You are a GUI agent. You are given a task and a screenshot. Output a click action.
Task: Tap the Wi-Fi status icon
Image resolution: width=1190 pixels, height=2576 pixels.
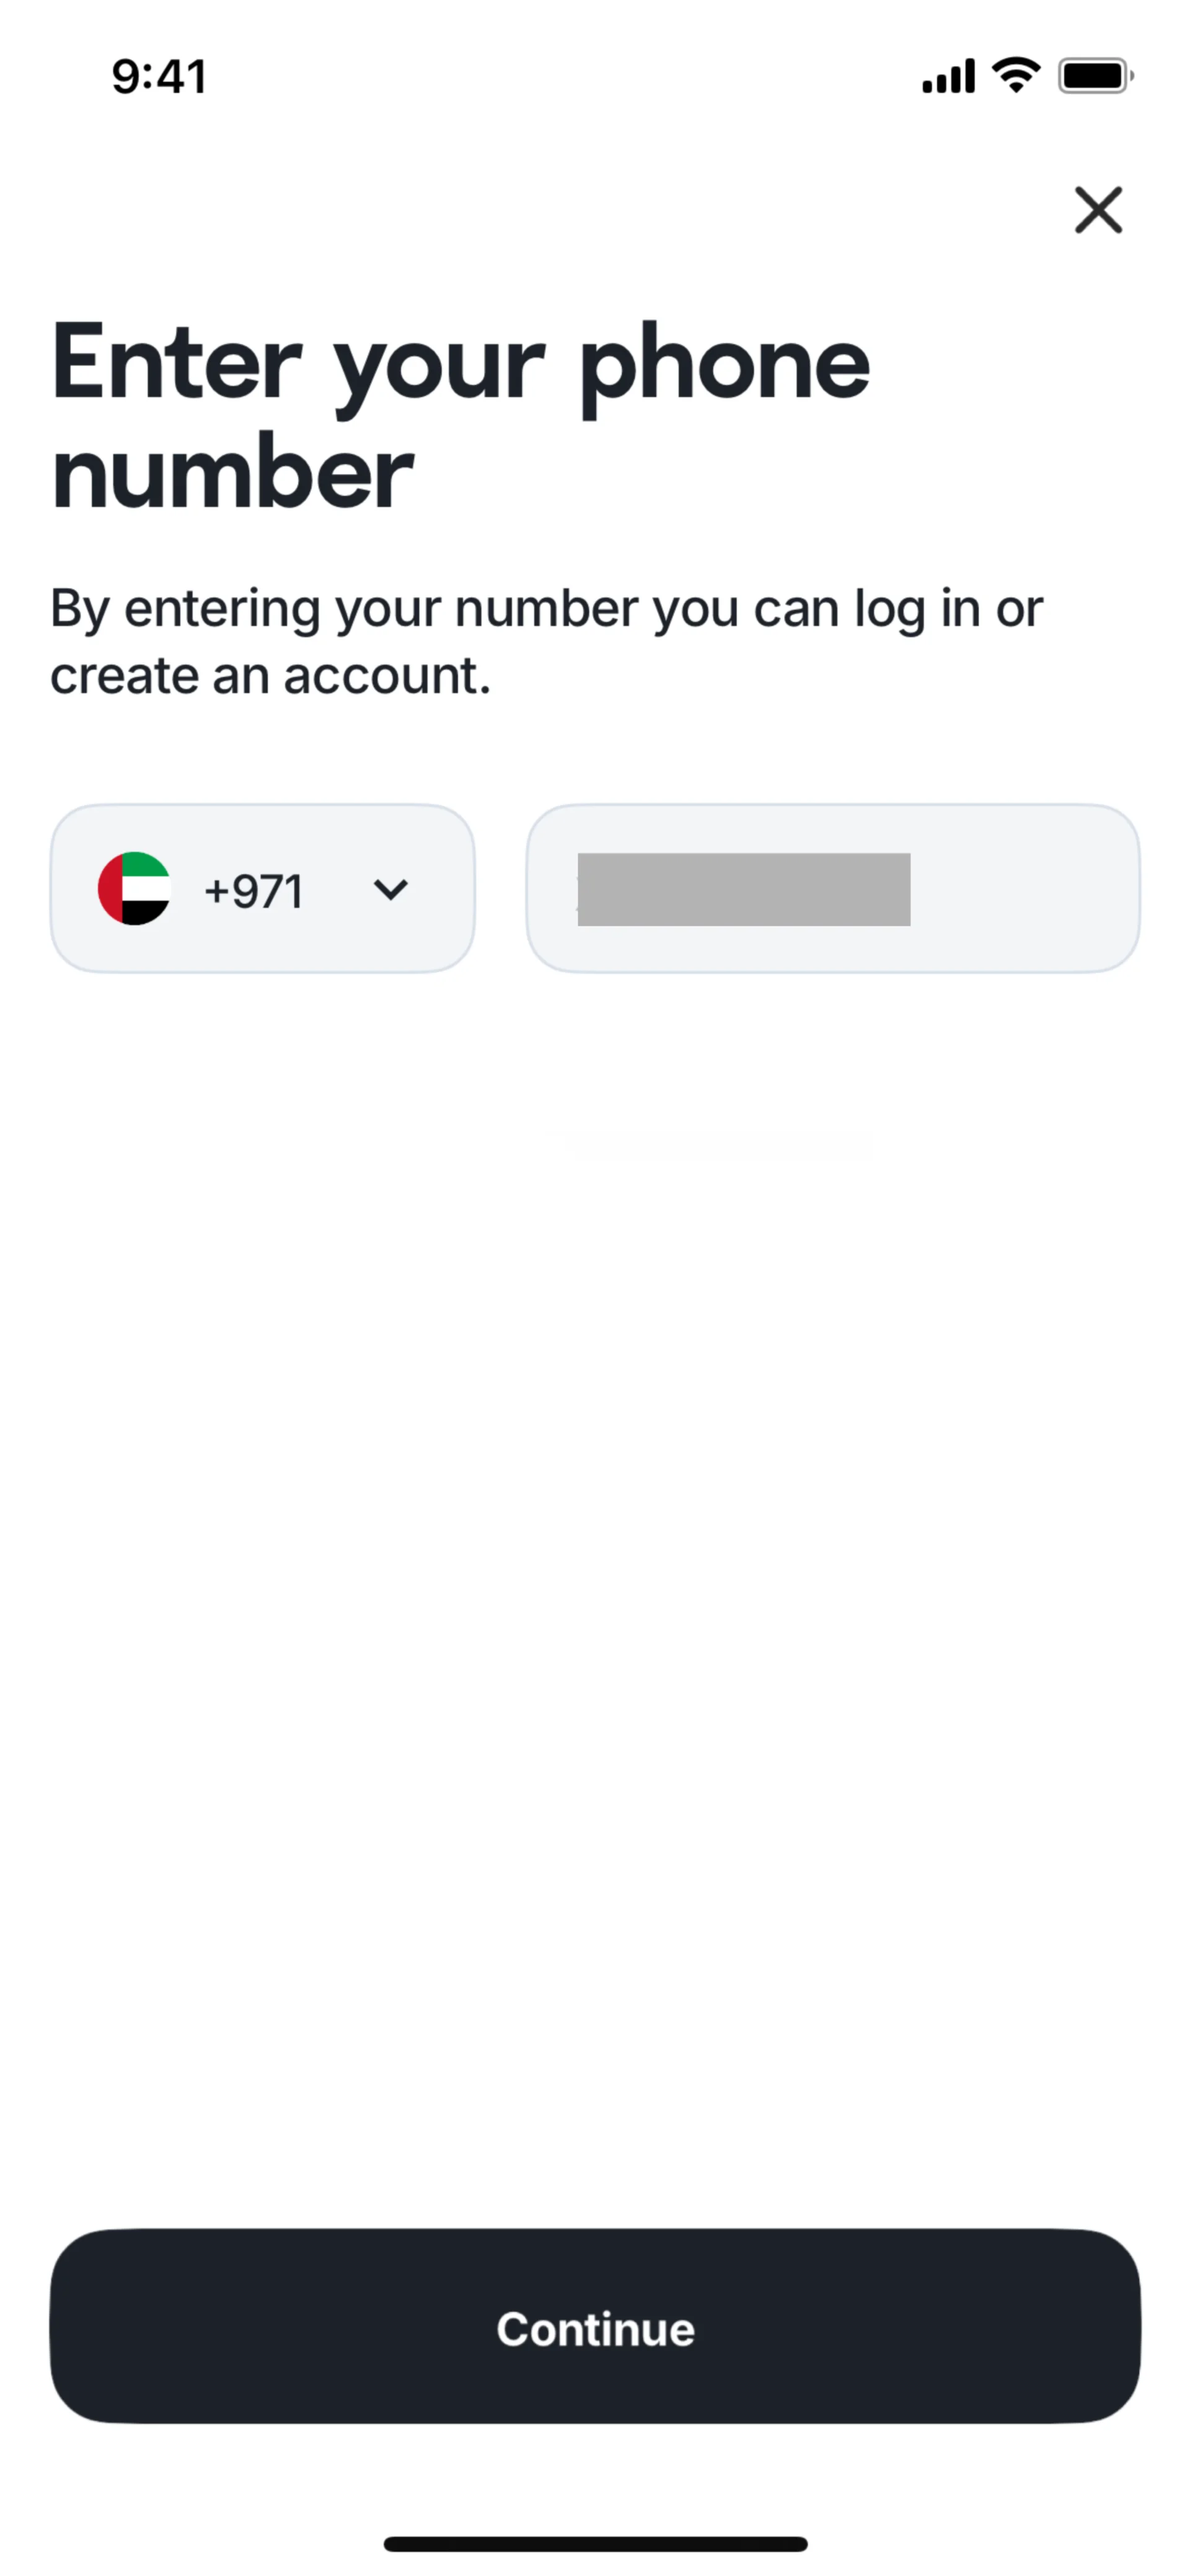pyautogui.click(x=1015, y=75)
